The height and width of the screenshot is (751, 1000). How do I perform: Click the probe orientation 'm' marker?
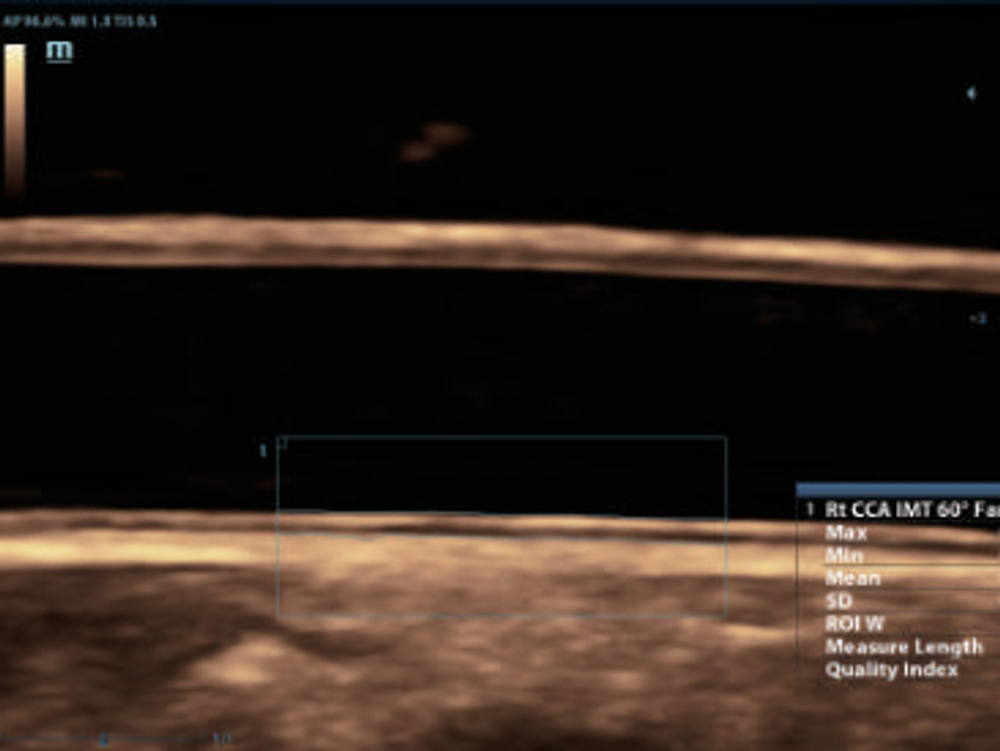59,51
